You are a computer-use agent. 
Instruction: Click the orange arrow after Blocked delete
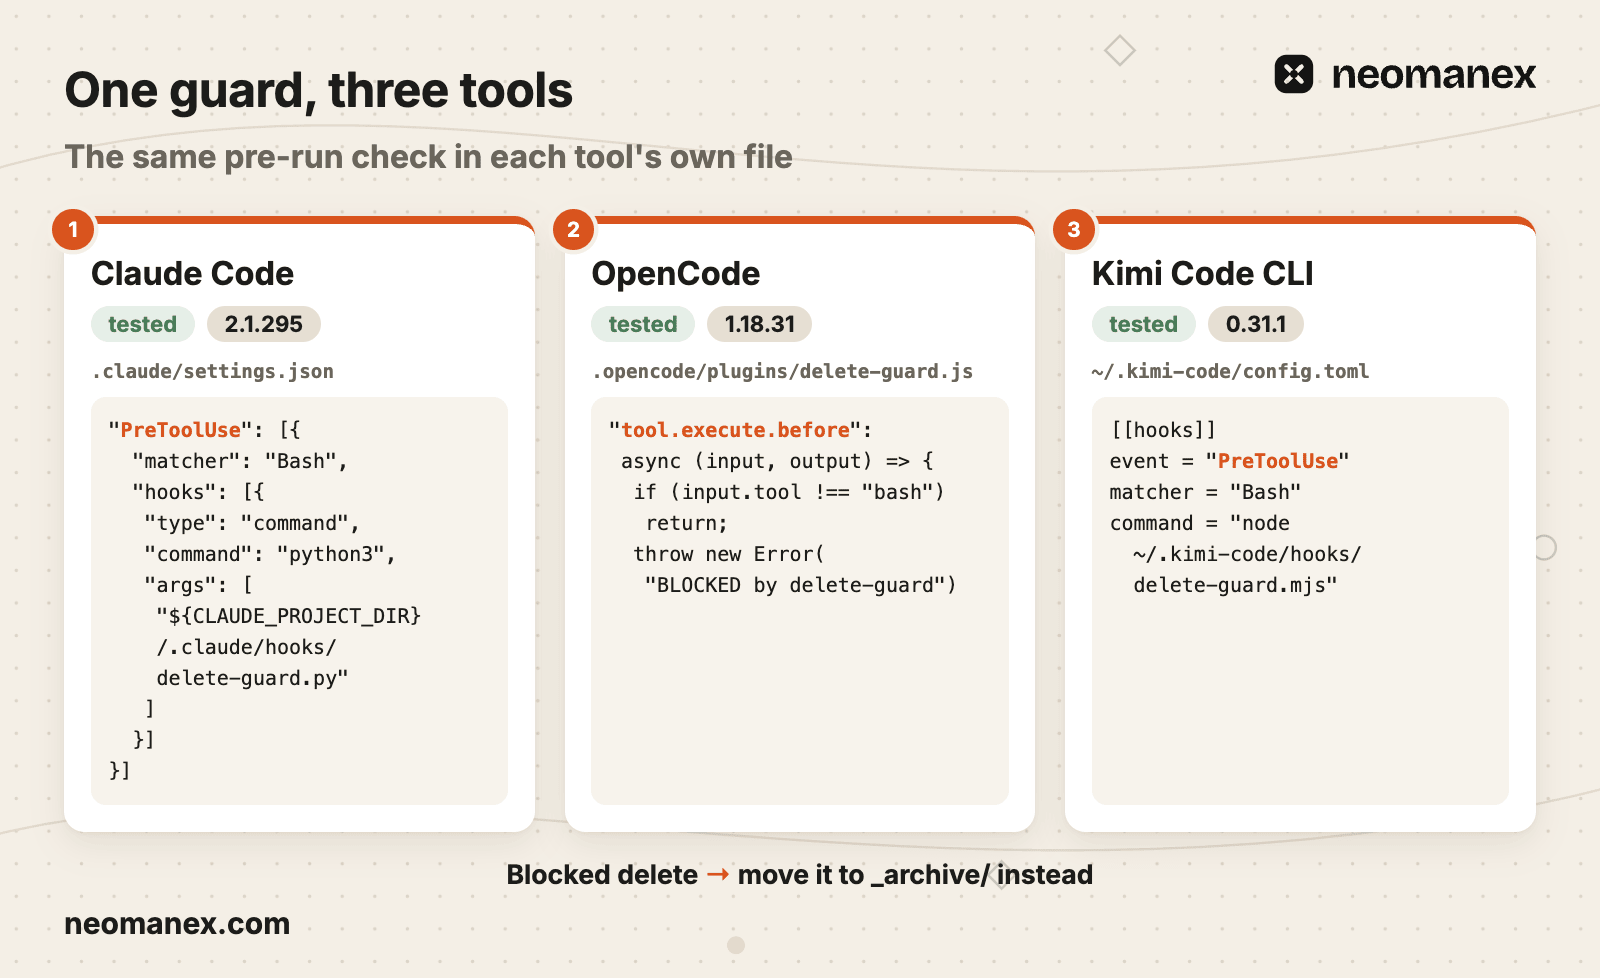(x=718, y=875)
